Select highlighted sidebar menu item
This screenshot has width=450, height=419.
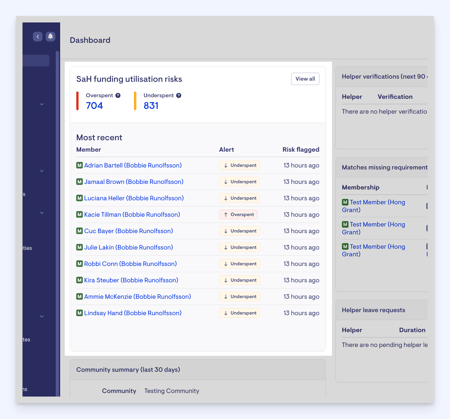point(36,61)
